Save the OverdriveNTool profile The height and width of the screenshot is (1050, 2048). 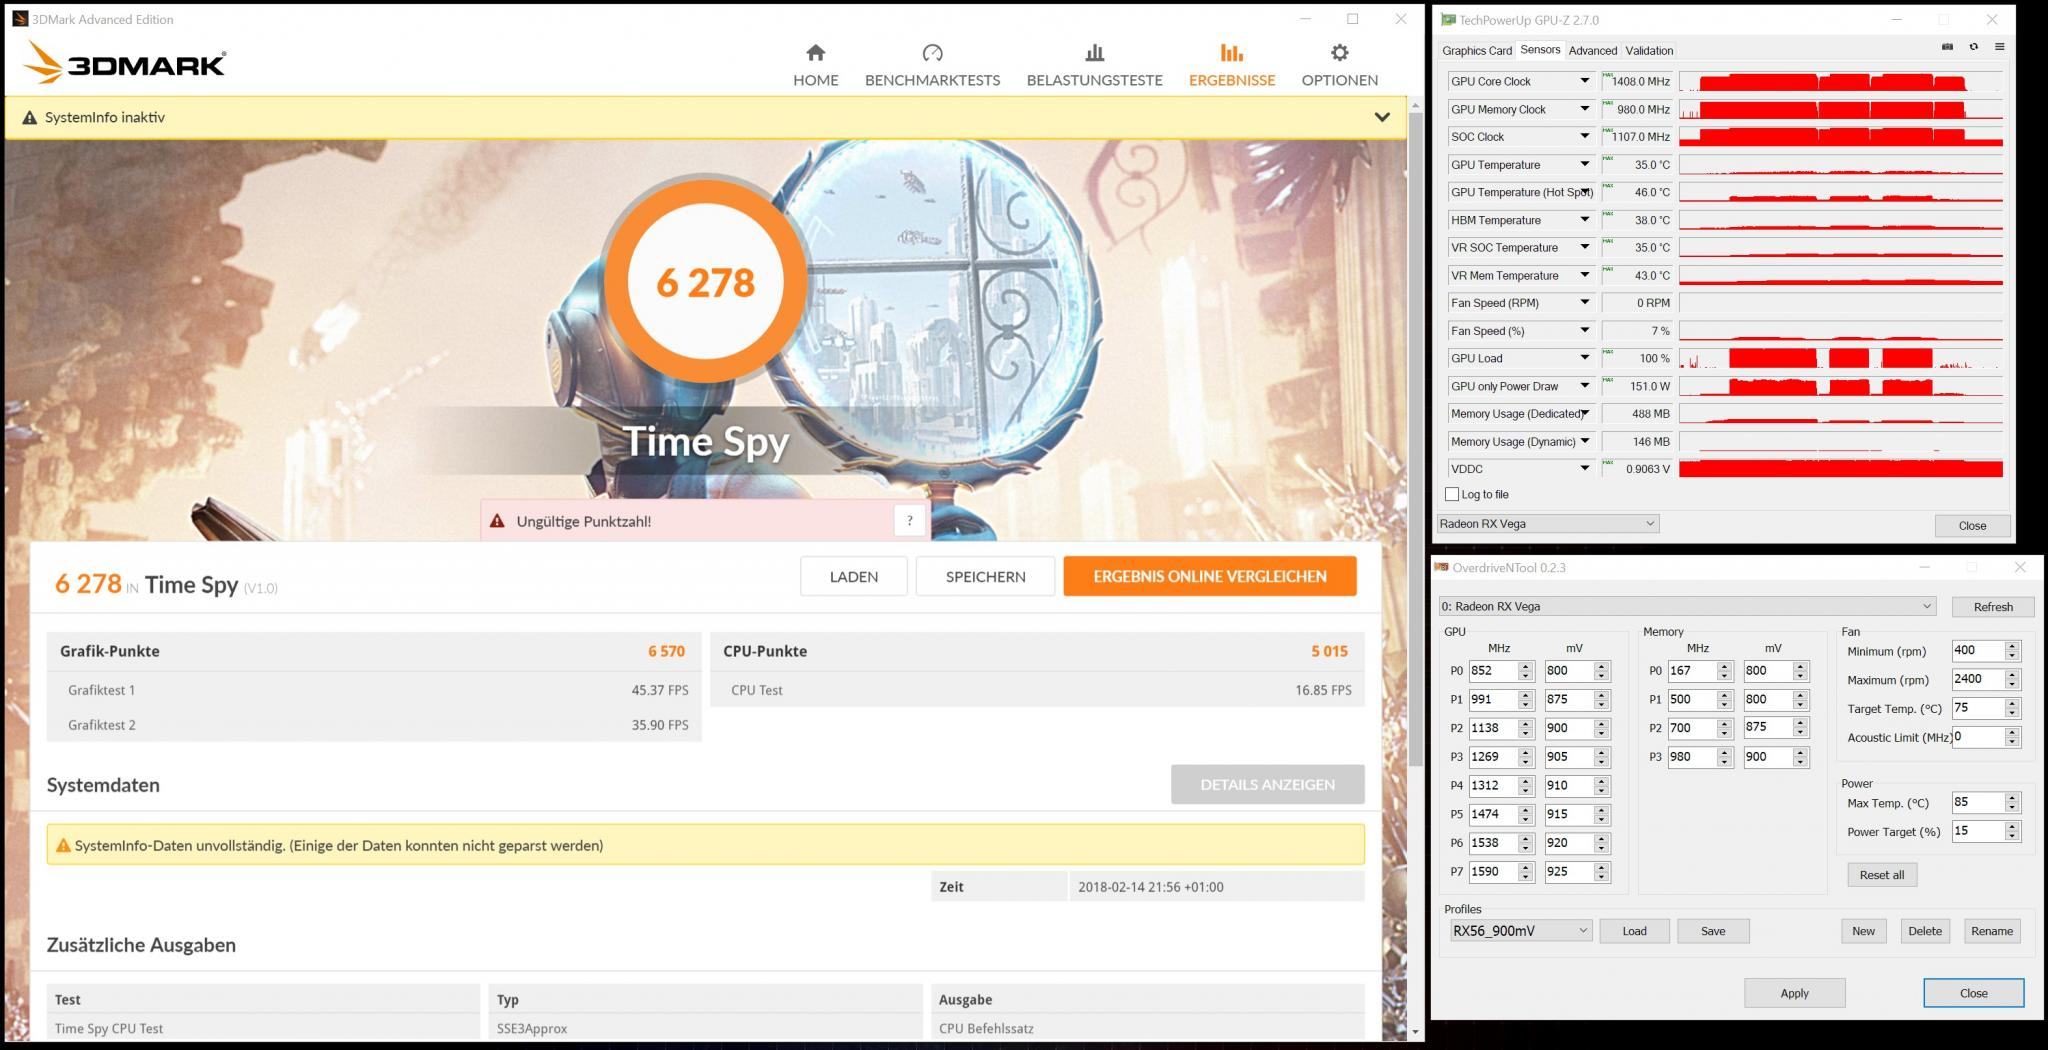click(1713, 931)
